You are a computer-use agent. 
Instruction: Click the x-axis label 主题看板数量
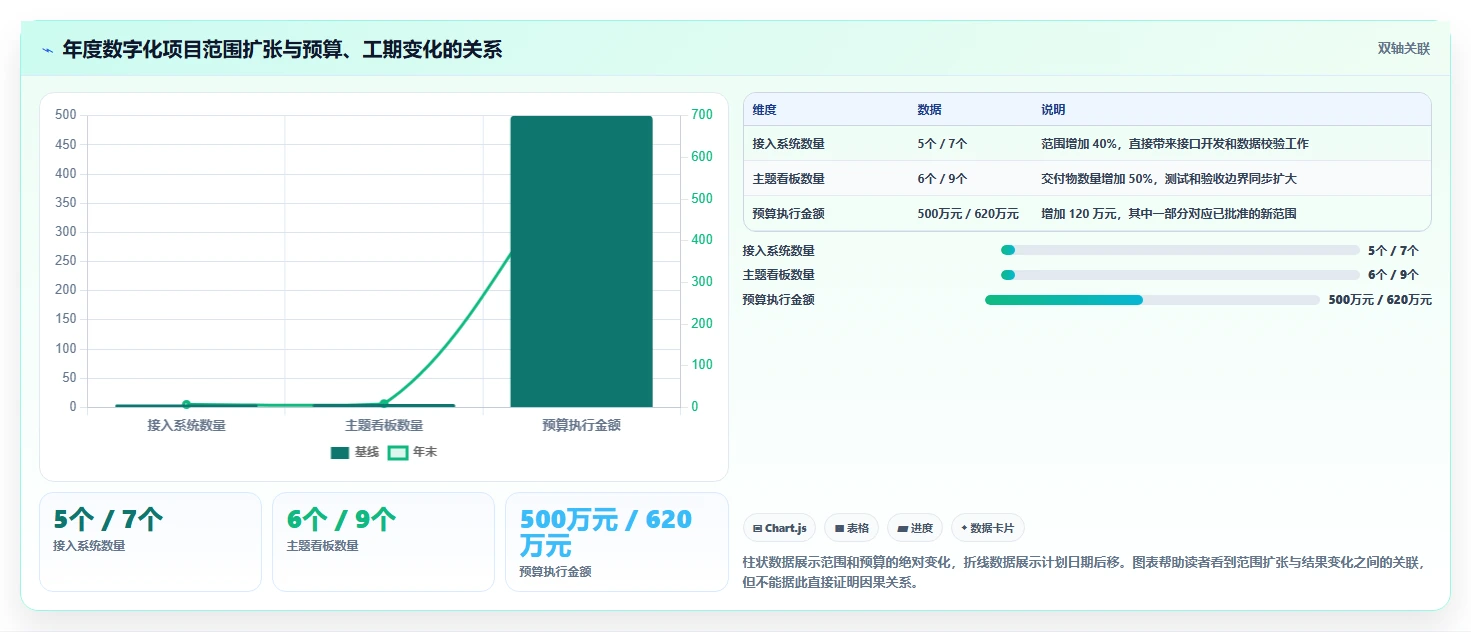[384, 425]
